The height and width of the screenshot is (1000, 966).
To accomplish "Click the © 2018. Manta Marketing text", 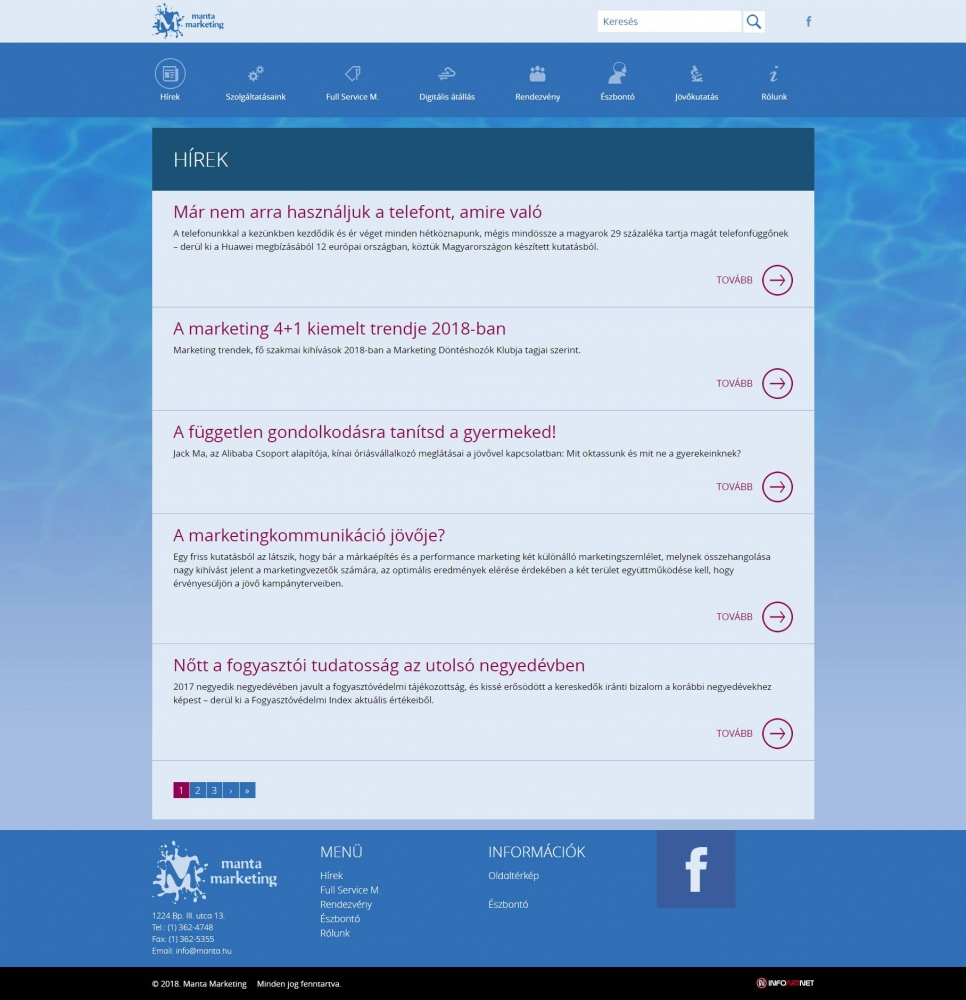I will pos(199,984).
